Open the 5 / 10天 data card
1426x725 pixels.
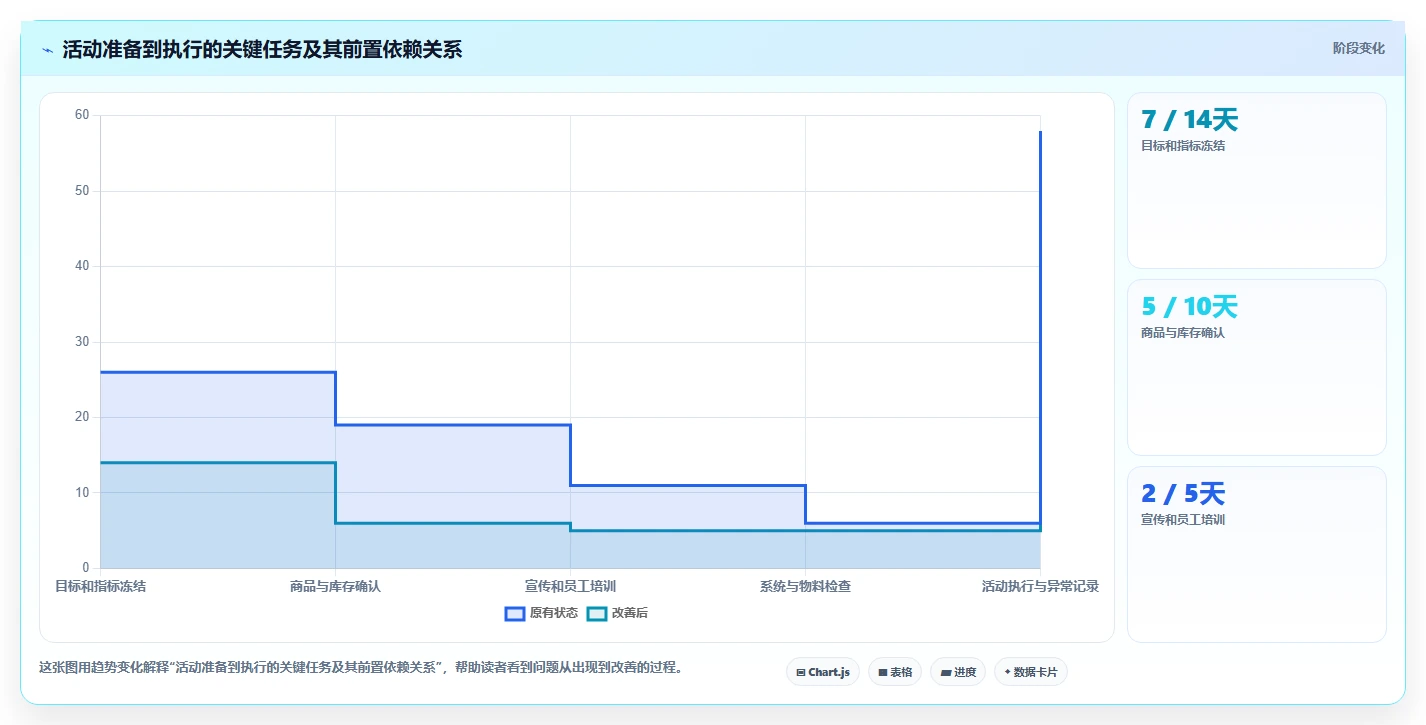click(1257, 367)
